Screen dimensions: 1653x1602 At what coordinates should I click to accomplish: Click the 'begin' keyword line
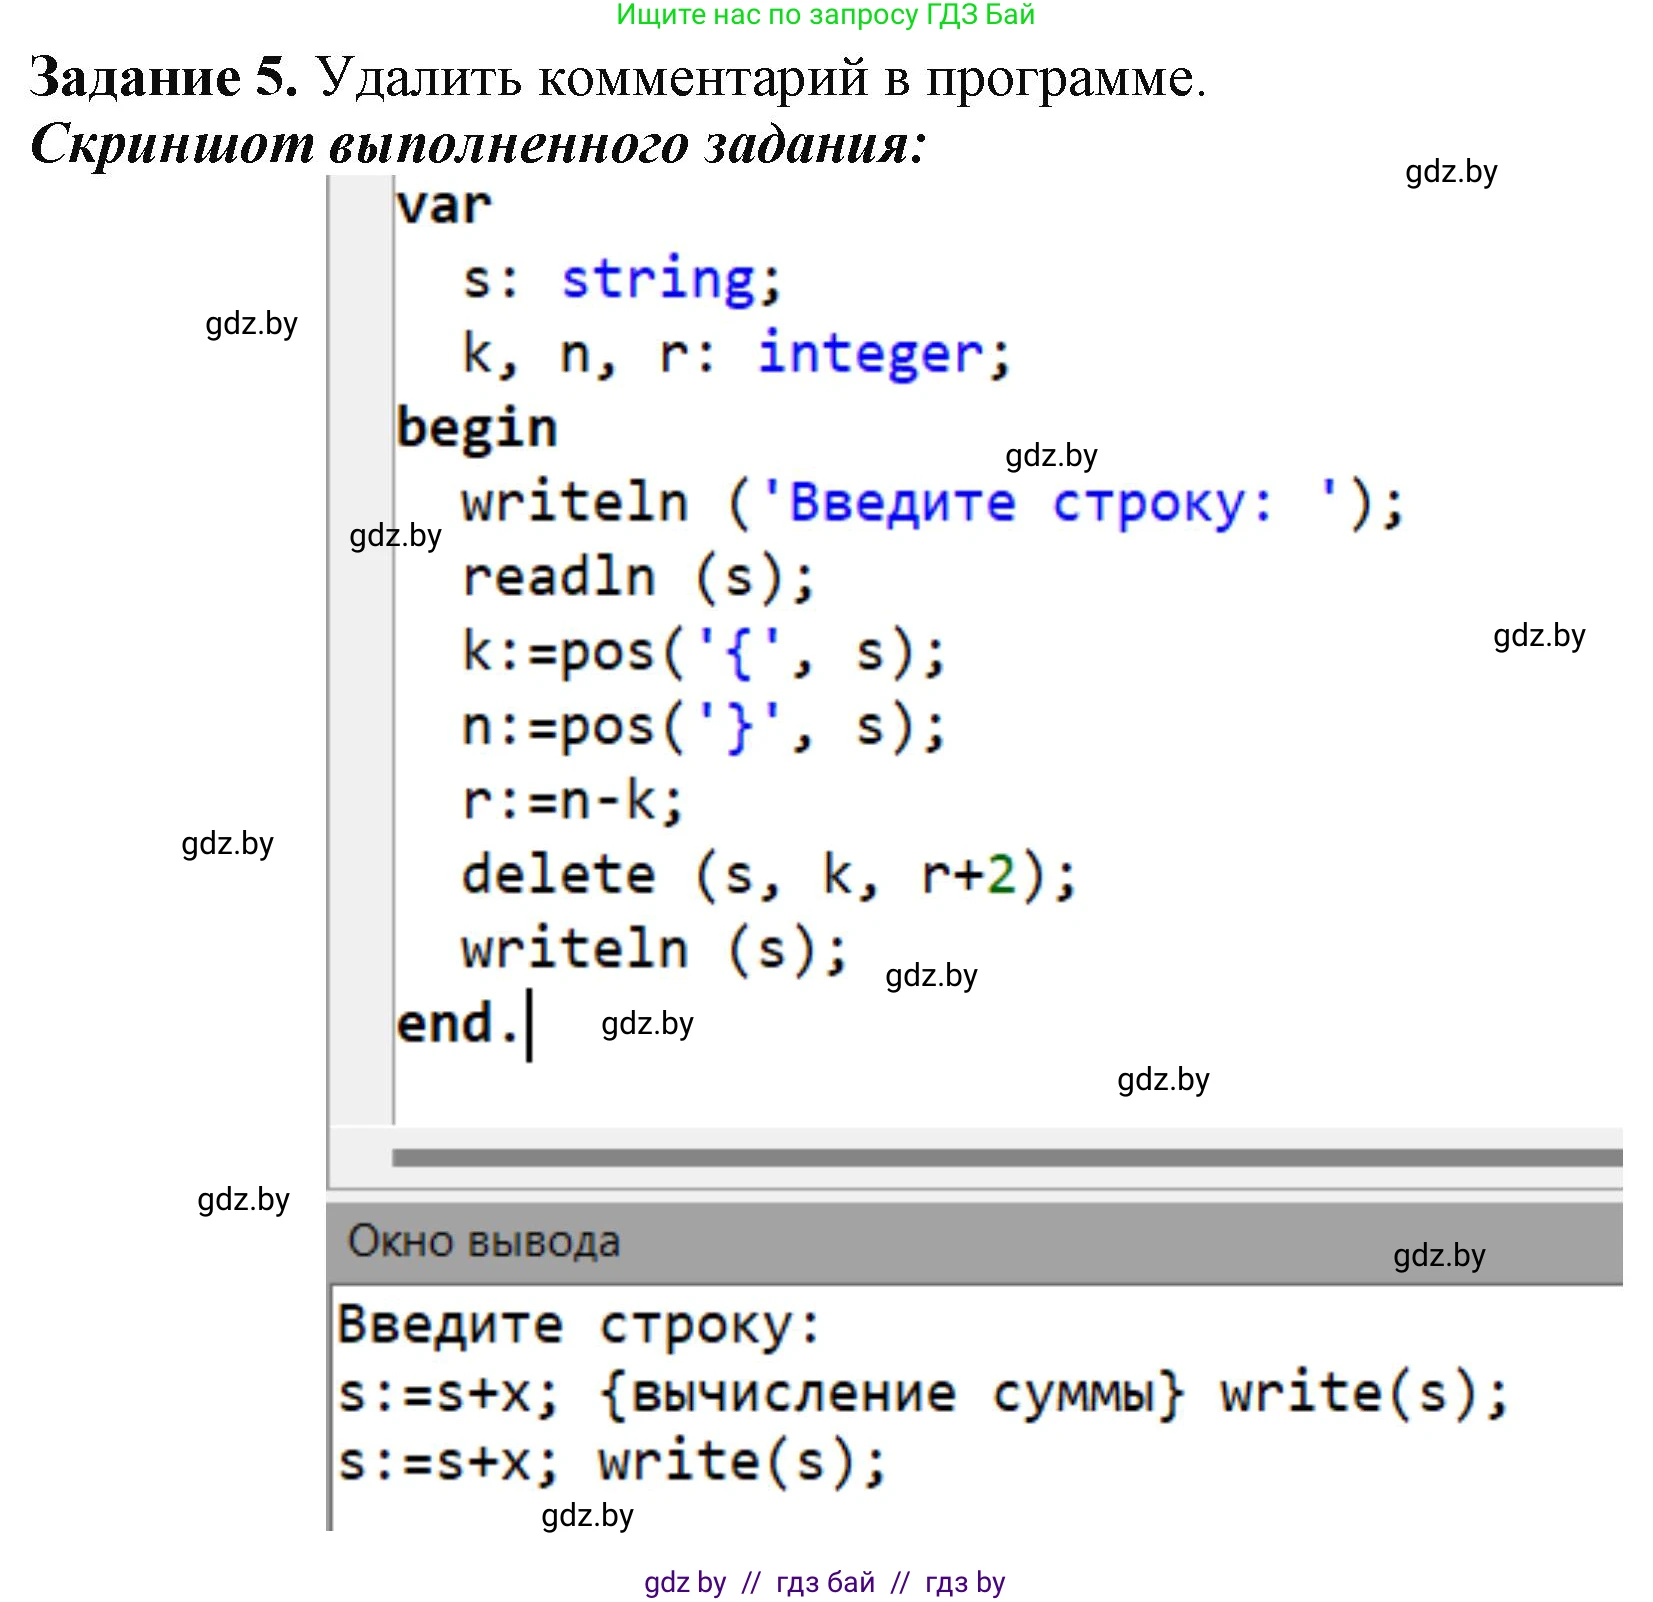pos(476,429)
